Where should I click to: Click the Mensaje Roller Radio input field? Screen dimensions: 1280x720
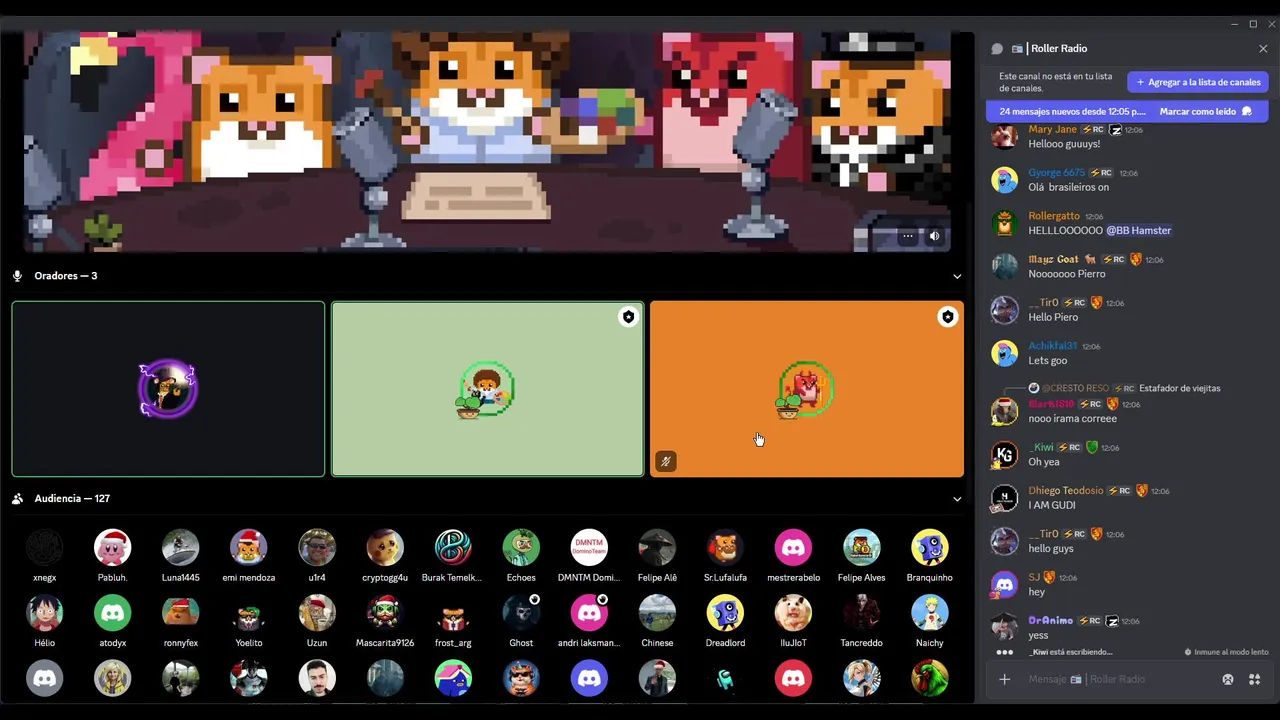(x=1120, y=679)
